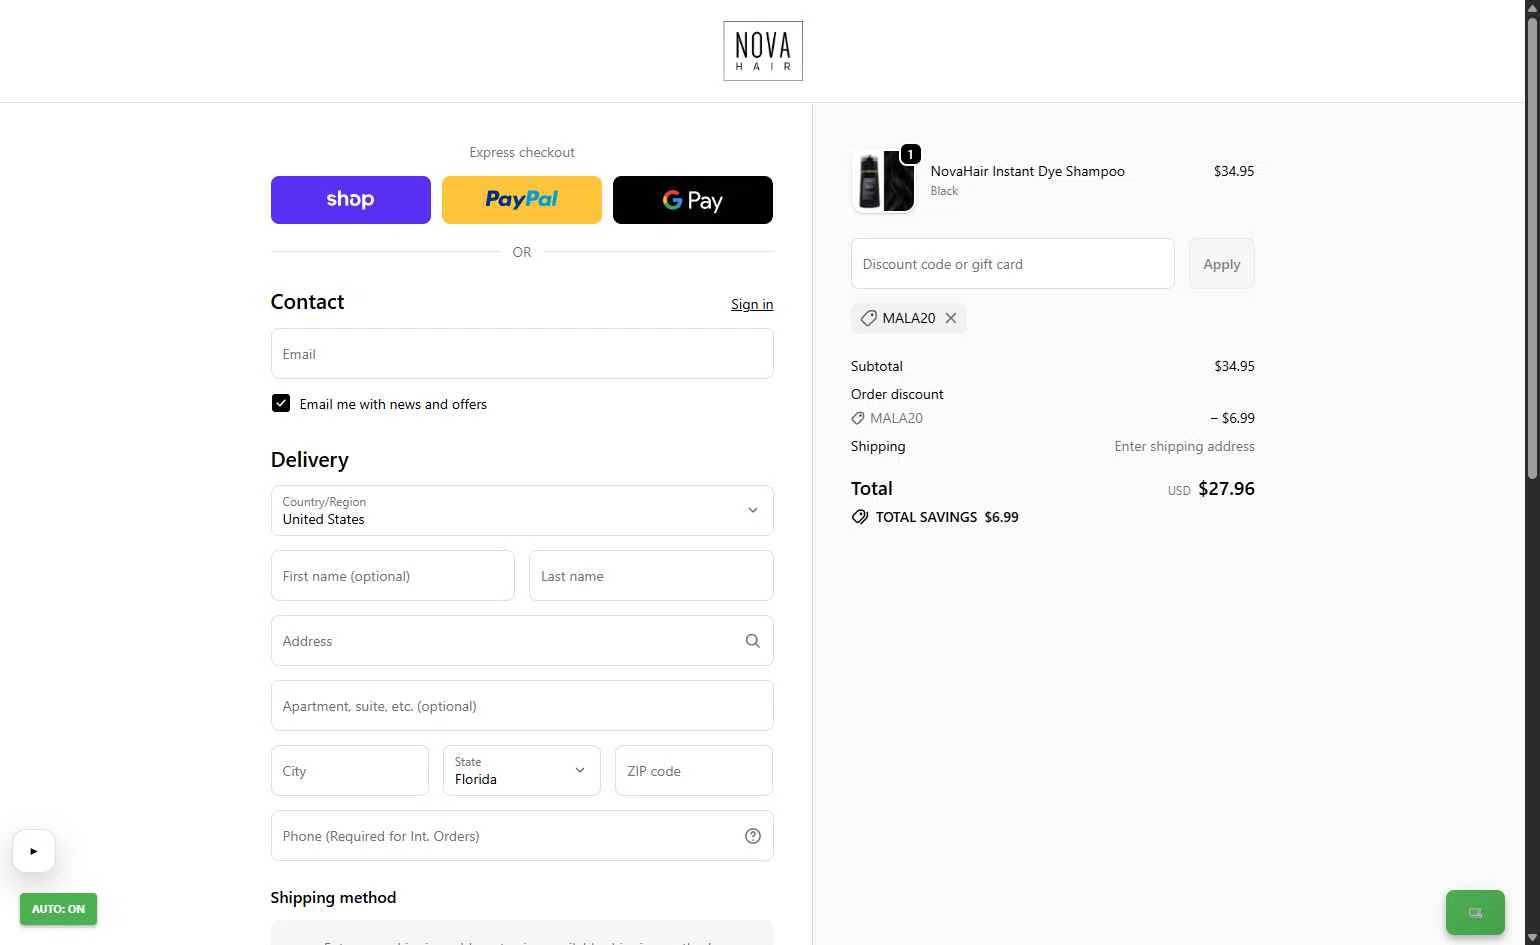Click the Enter shipping address text
1540x945 pixels.
pyautogui.click(x=1184, y=446)
